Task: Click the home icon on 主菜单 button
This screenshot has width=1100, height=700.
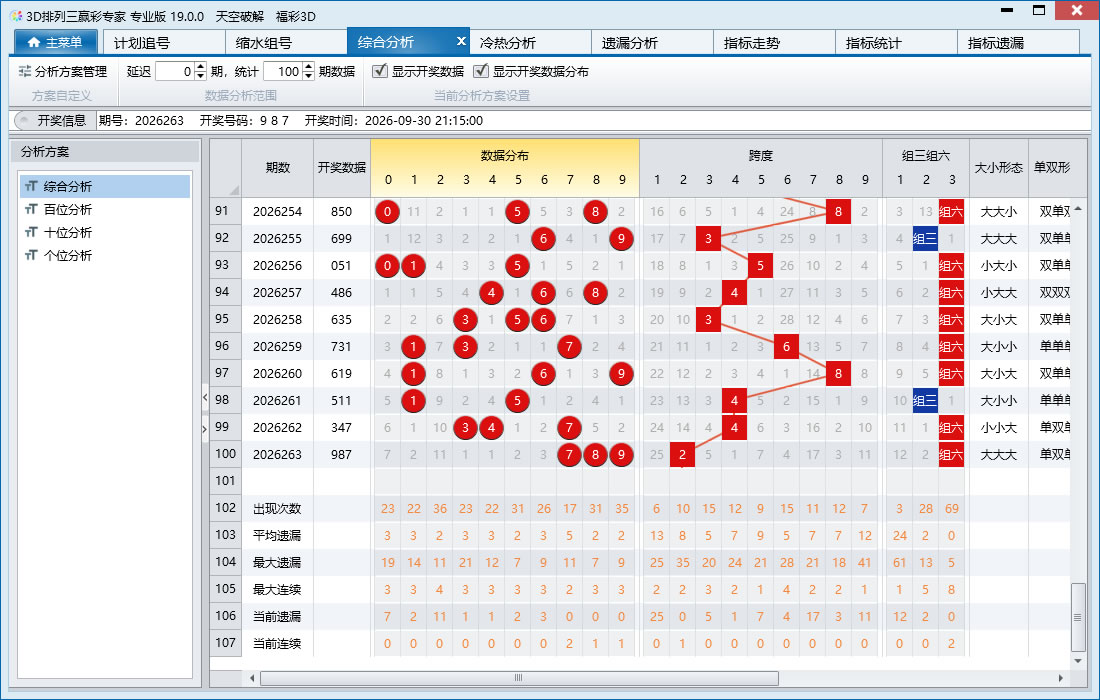Action: 34,43
